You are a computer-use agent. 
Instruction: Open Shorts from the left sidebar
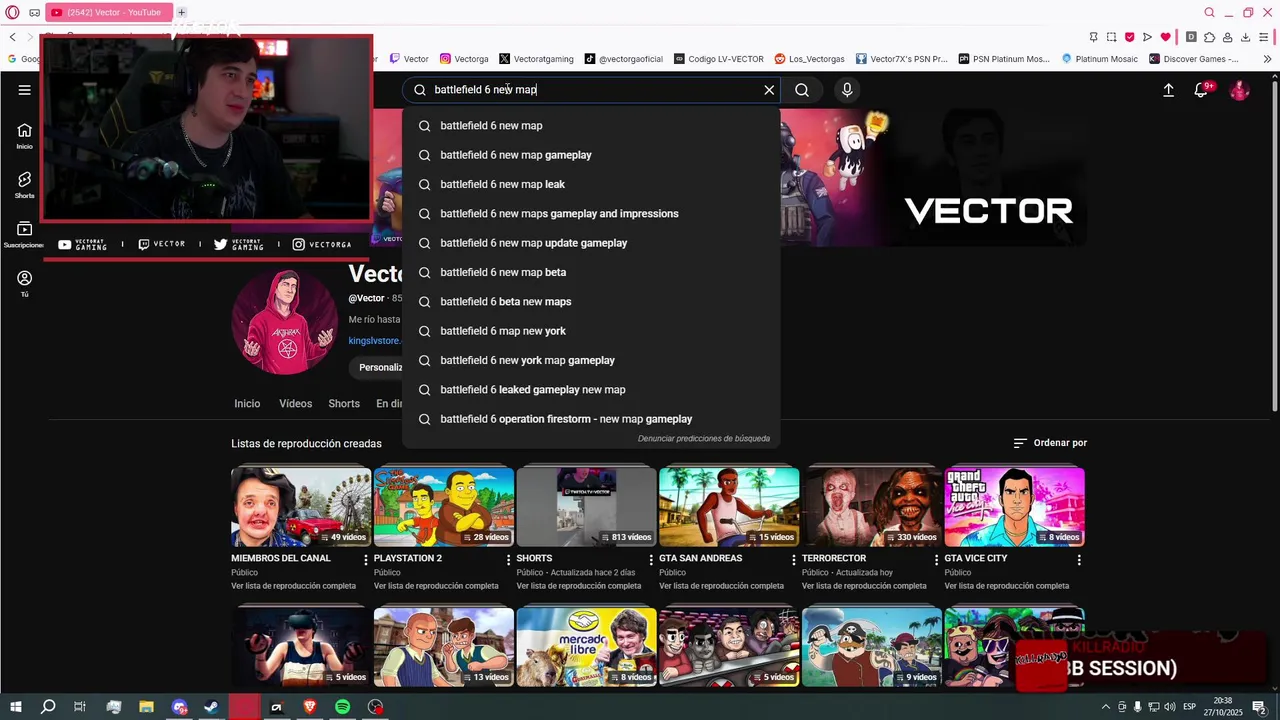point(24,185)
